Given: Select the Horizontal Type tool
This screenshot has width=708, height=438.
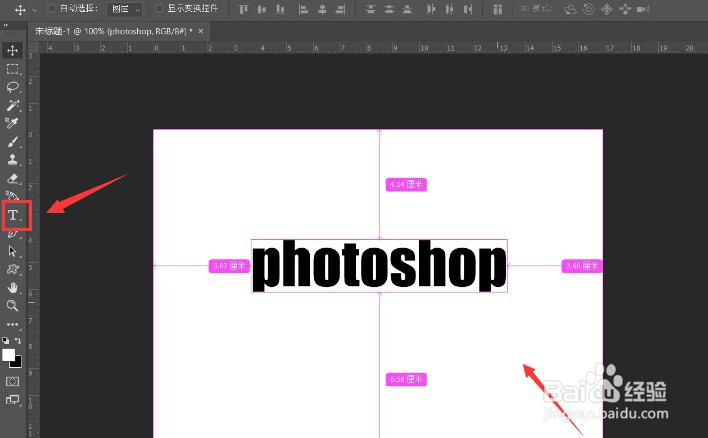Looking at the screenshot, I should [13, 215].
